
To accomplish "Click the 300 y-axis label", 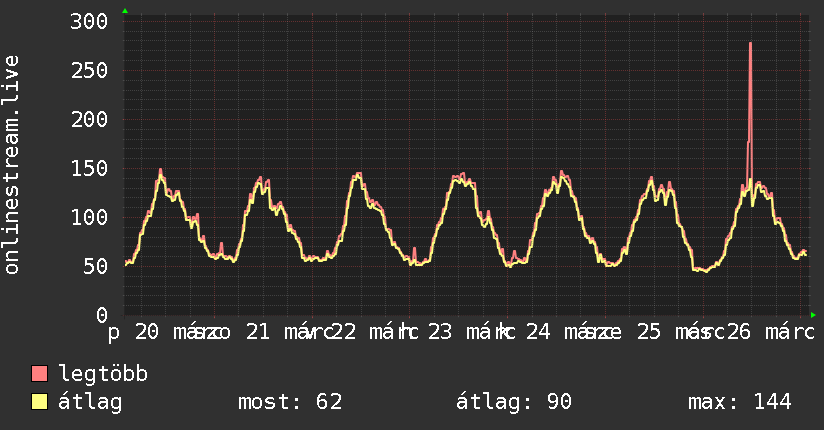I will click(x=89, y=22).
